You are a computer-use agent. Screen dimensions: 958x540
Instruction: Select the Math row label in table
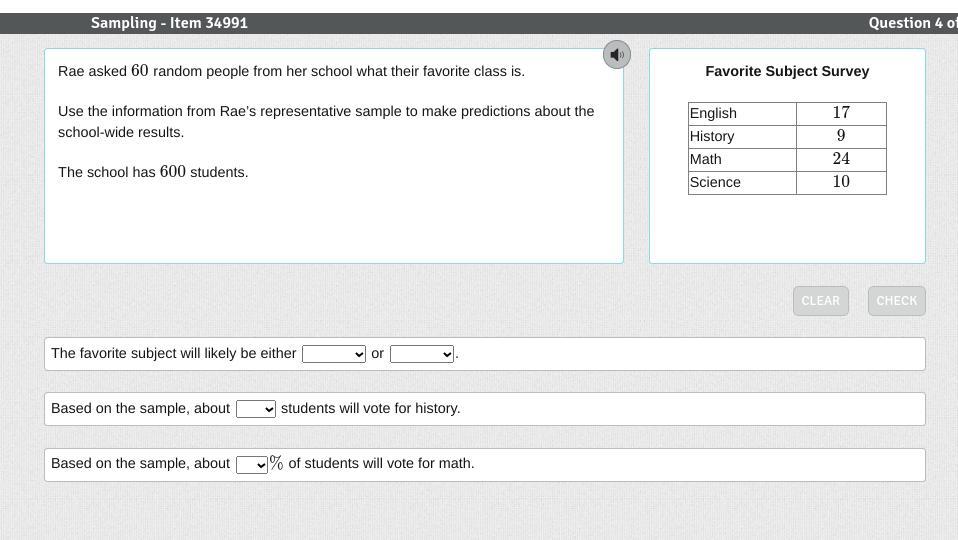click(x=706, y=159)
